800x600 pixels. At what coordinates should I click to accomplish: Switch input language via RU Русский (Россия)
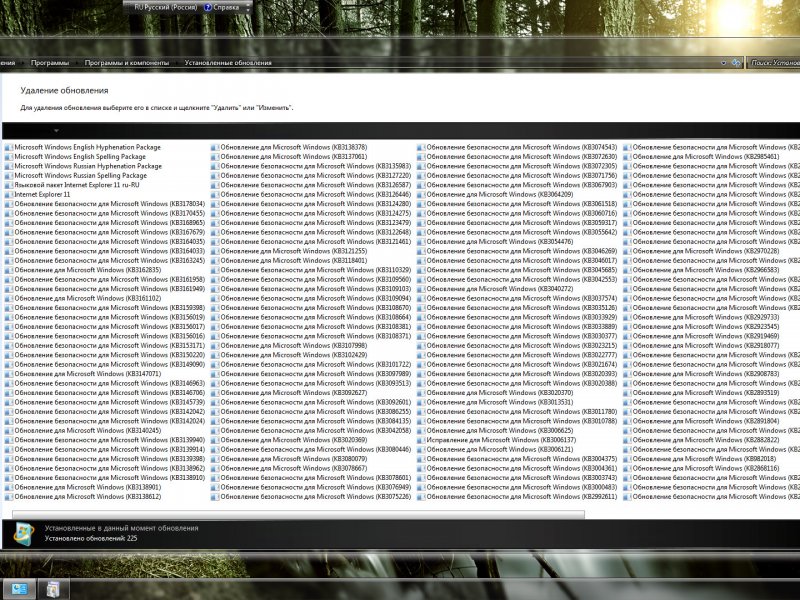point(167,8)
